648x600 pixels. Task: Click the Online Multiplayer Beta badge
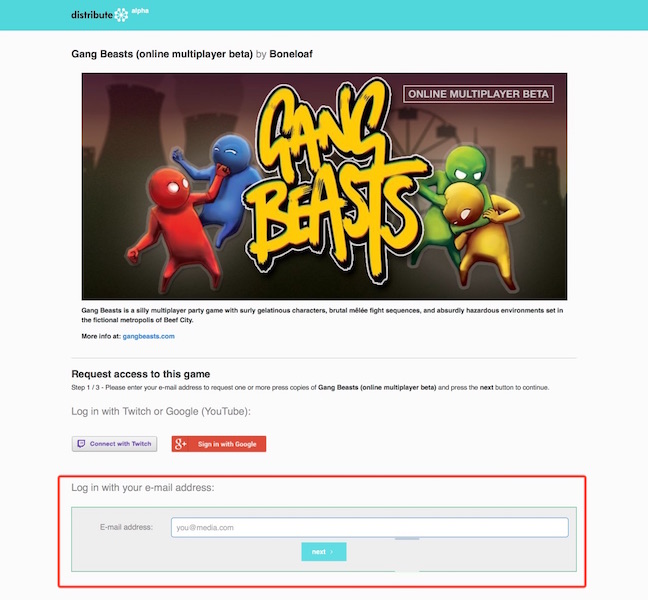[x=479, y=94]
